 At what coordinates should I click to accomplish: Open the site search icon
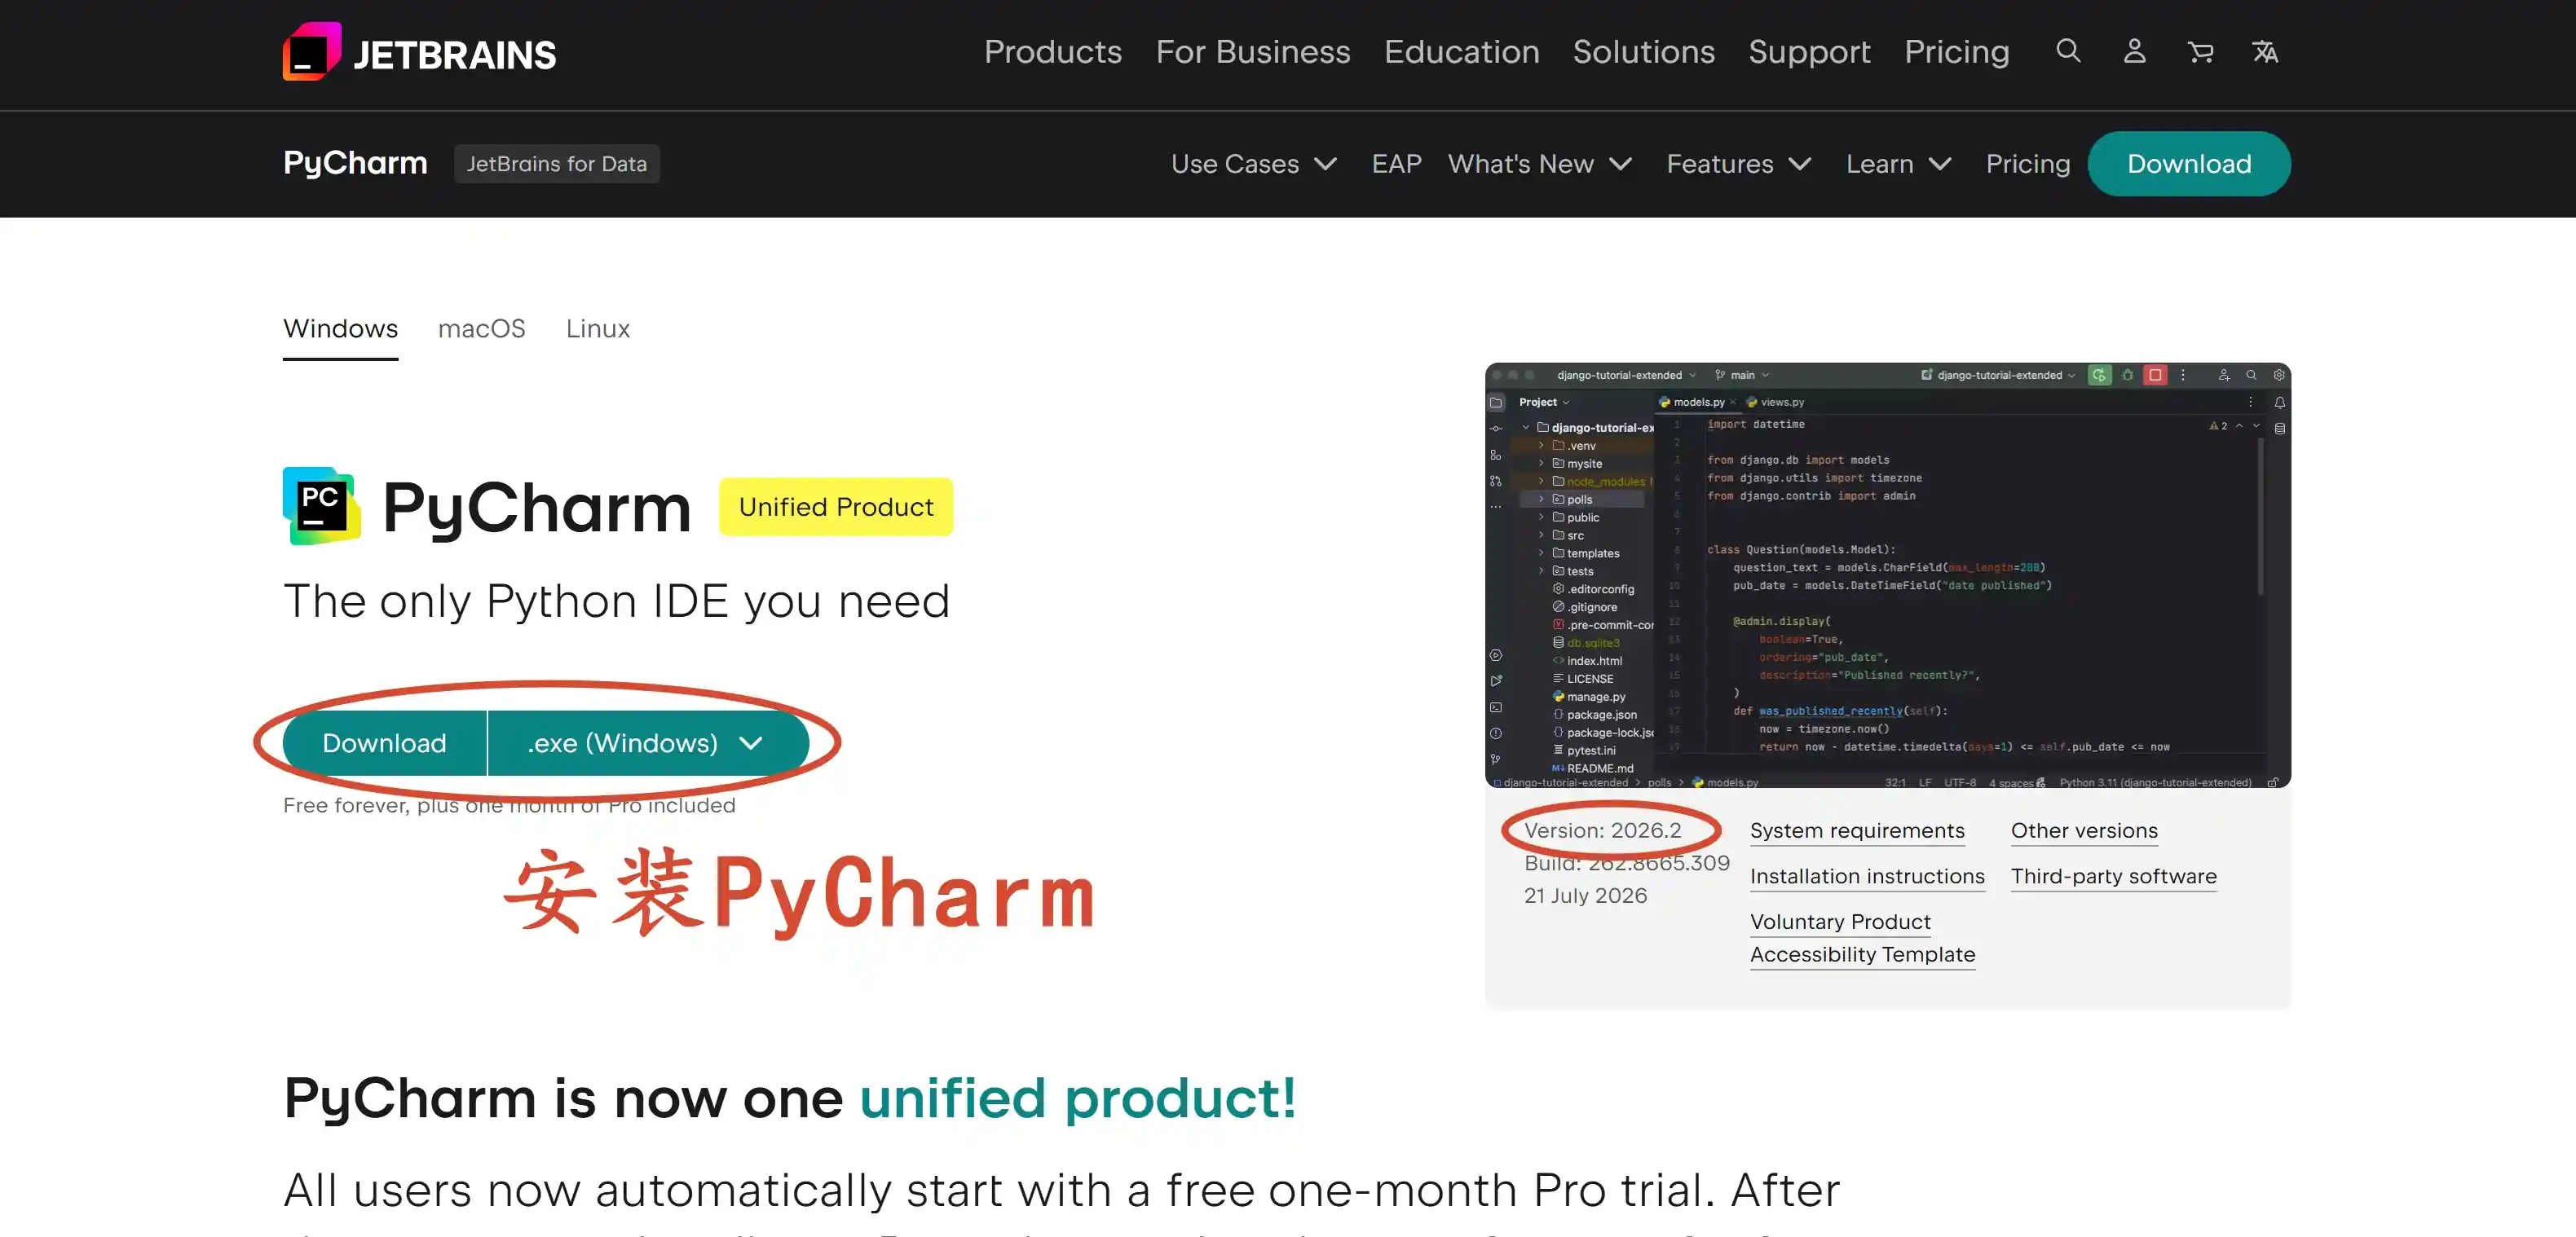click(2068, 51)
